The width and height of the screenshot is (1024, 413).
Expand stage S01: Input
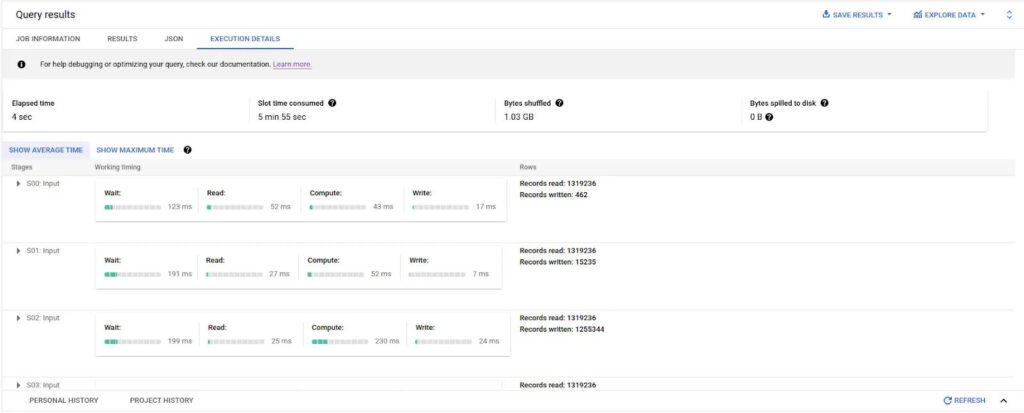pyautogui.click(x=18, y=251)
